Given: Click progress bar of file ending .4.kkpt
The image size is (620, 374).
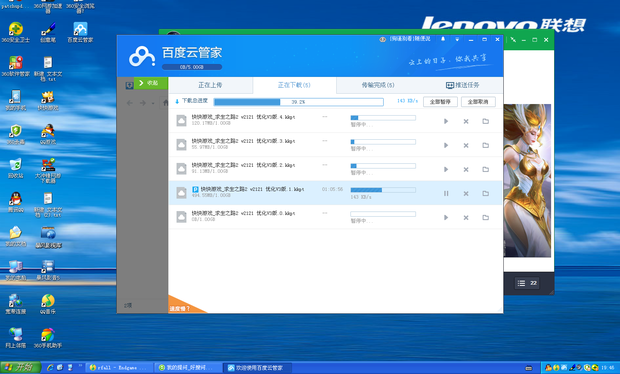Looking at the screenshot, I should point(383,118).
